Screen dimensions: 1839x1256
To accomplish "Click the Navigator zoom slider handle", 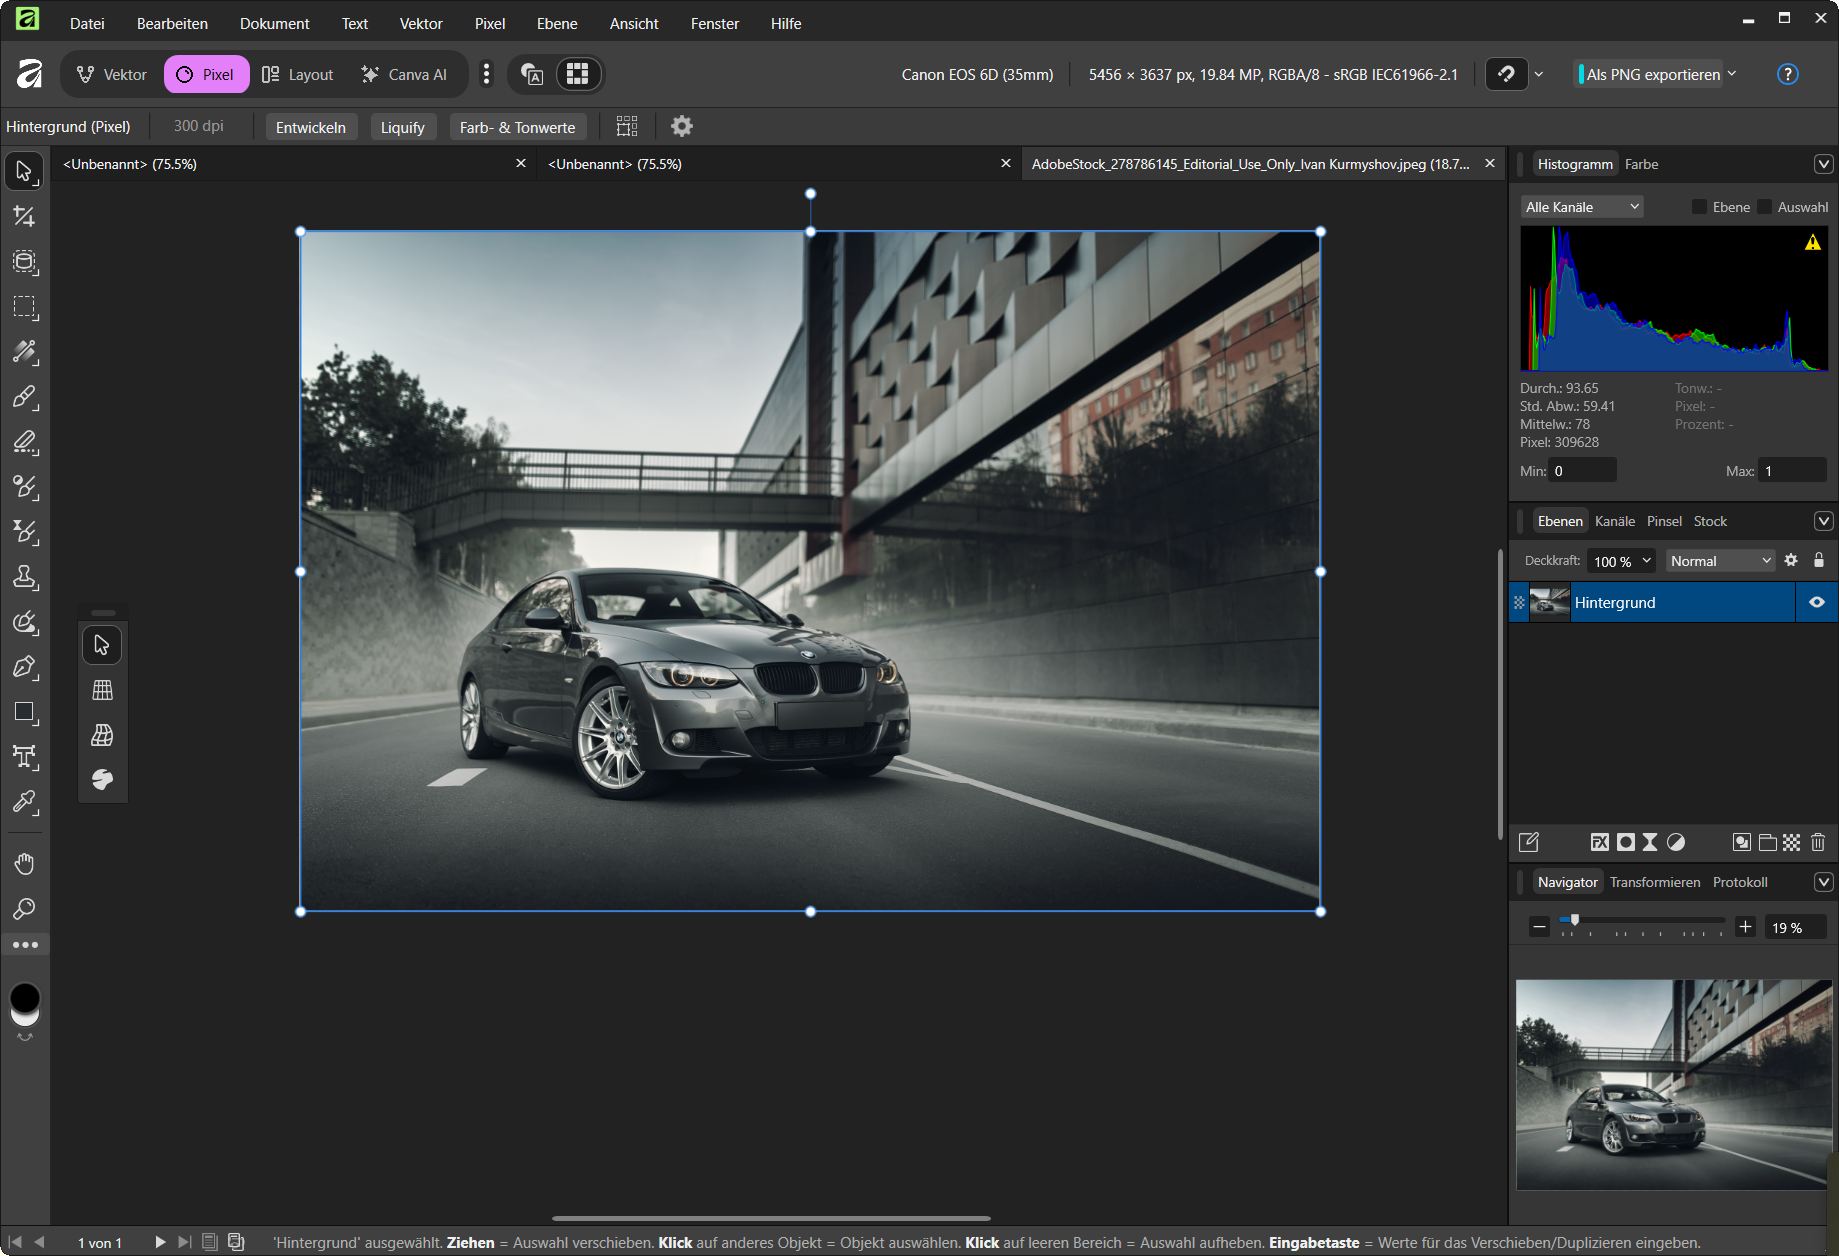I will (1575, 920).
